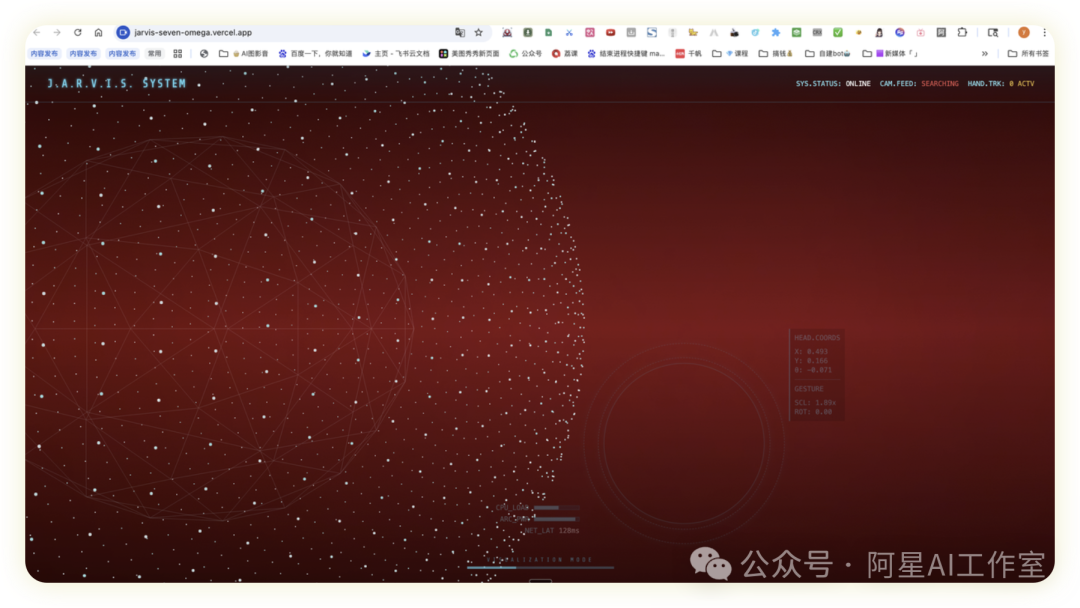Click the CPU_LOAD progress bar
The width and height of the screenshot is (1080, 608).
click(x=557, y=508)
